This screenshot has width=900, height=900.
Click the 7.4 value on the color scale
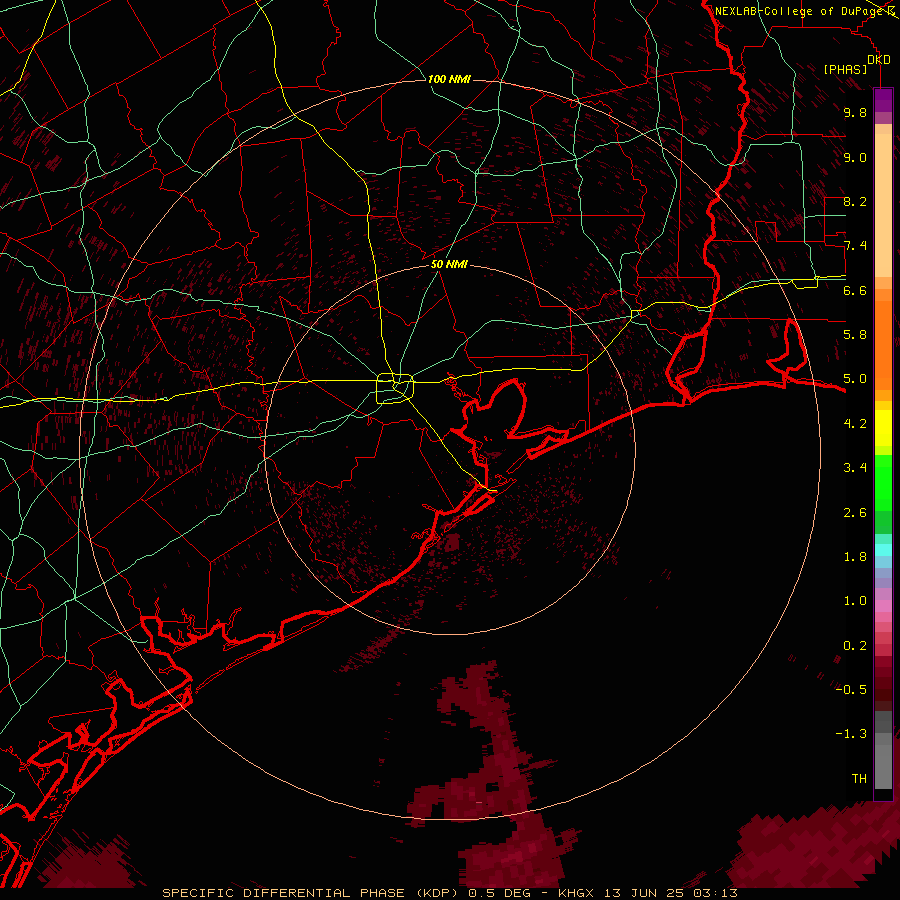coord(855,246)
